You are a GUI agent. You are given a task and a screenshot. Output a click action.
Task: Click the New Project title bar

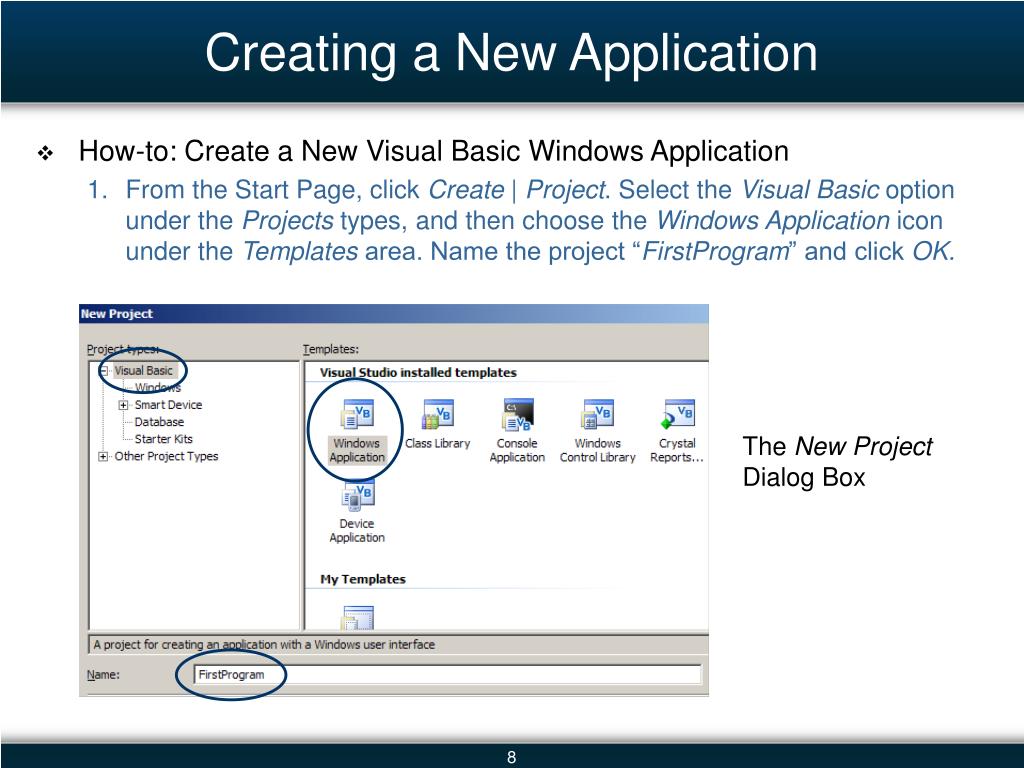394,313
